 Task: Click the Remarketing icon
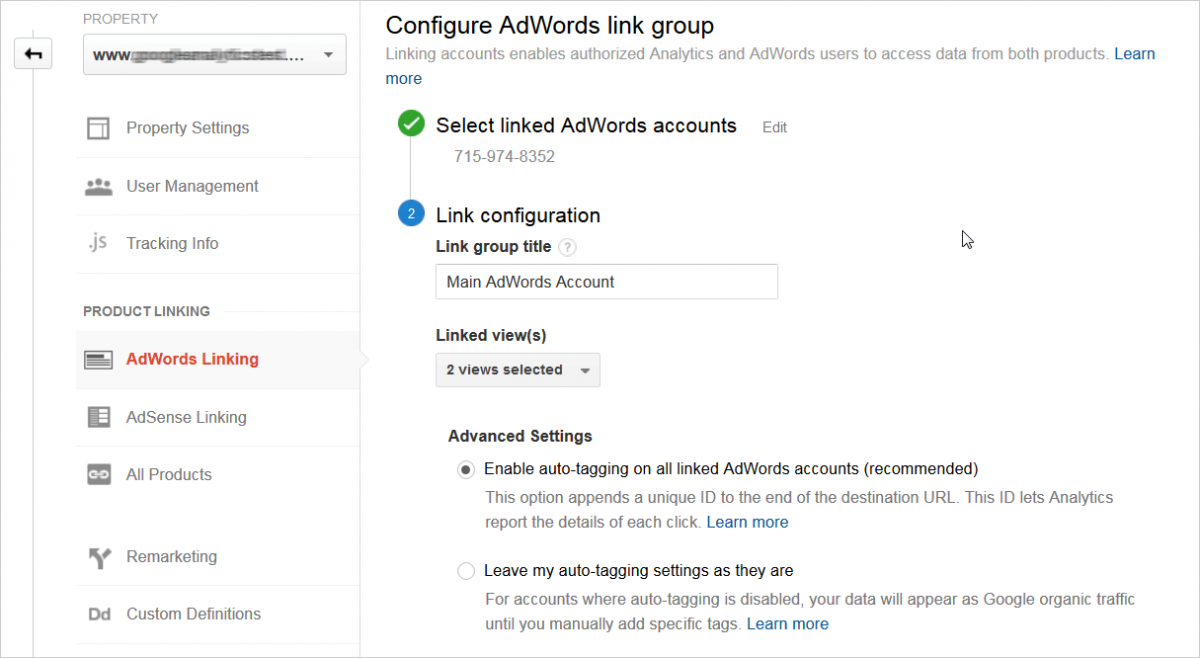[98, 557]
